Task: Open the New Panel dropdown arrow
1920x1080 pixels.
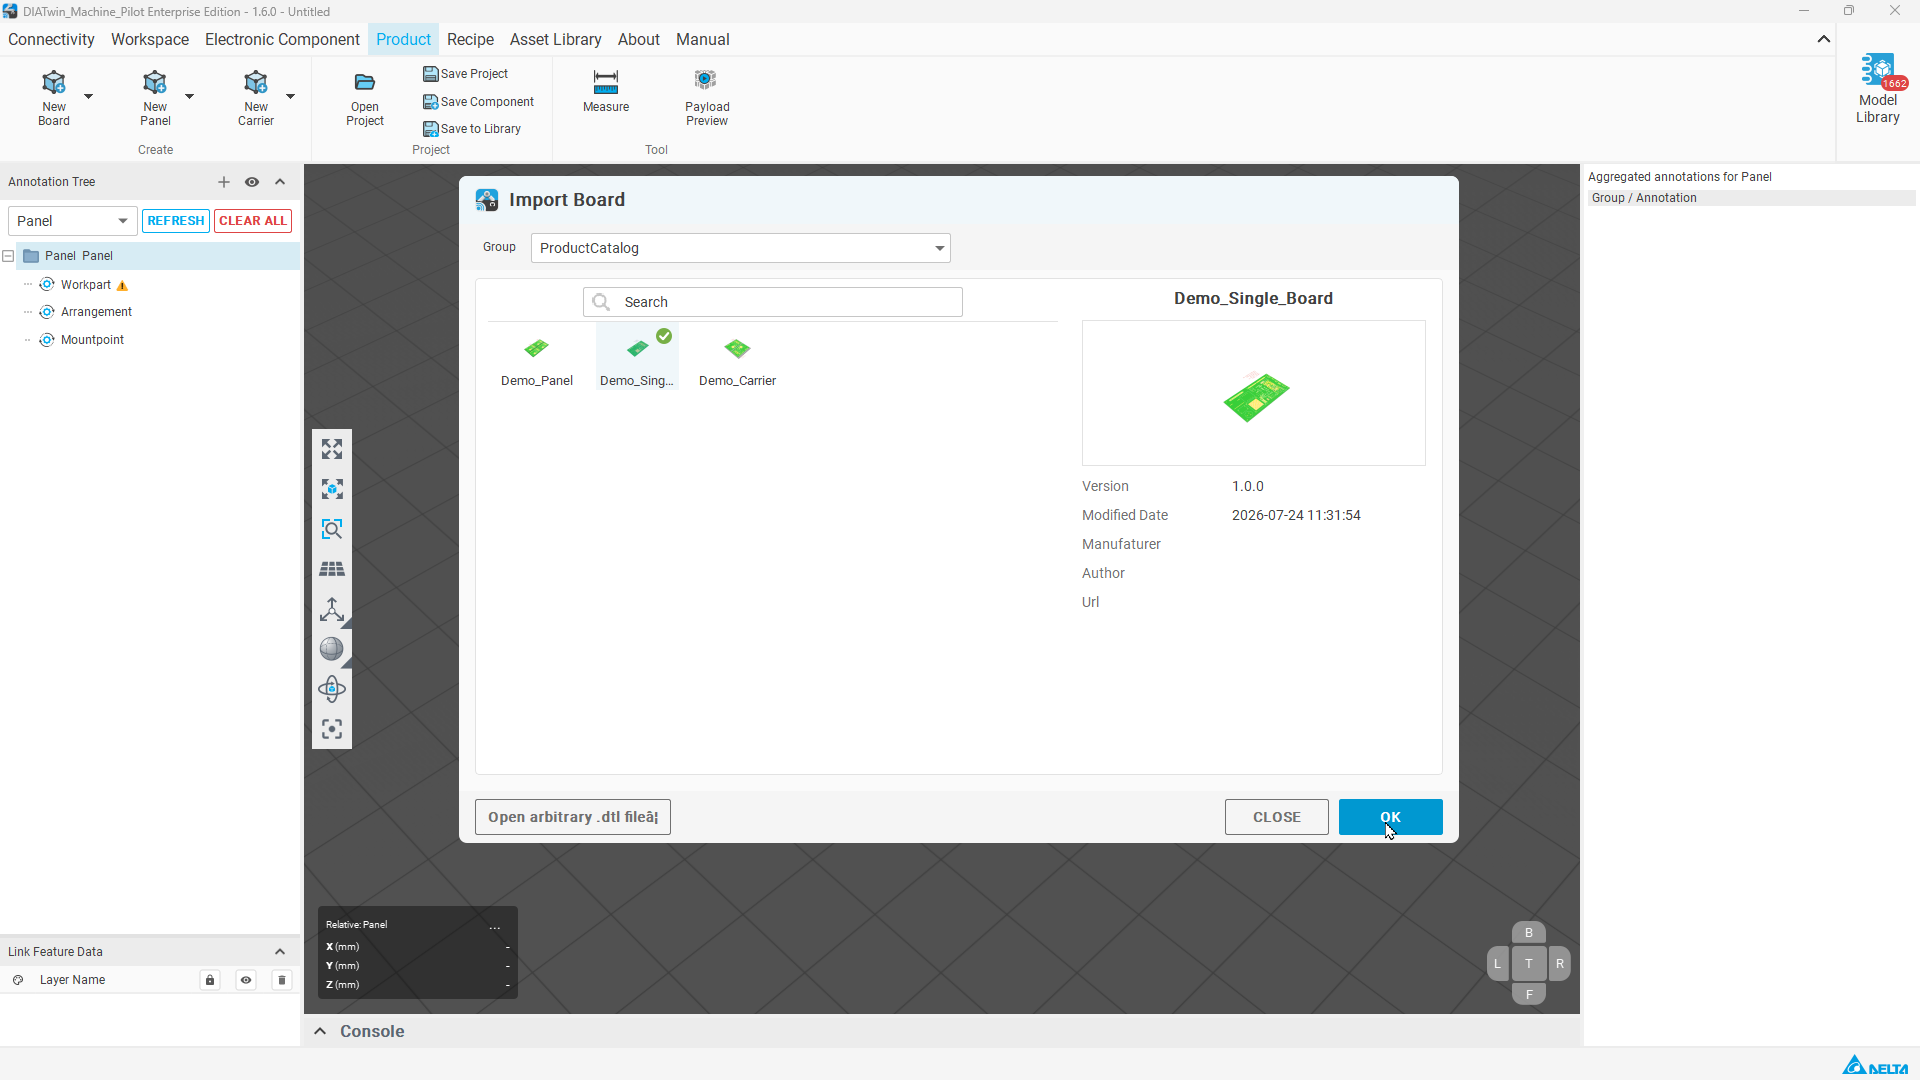Action: pyautogui.click(x=190, y=96)
